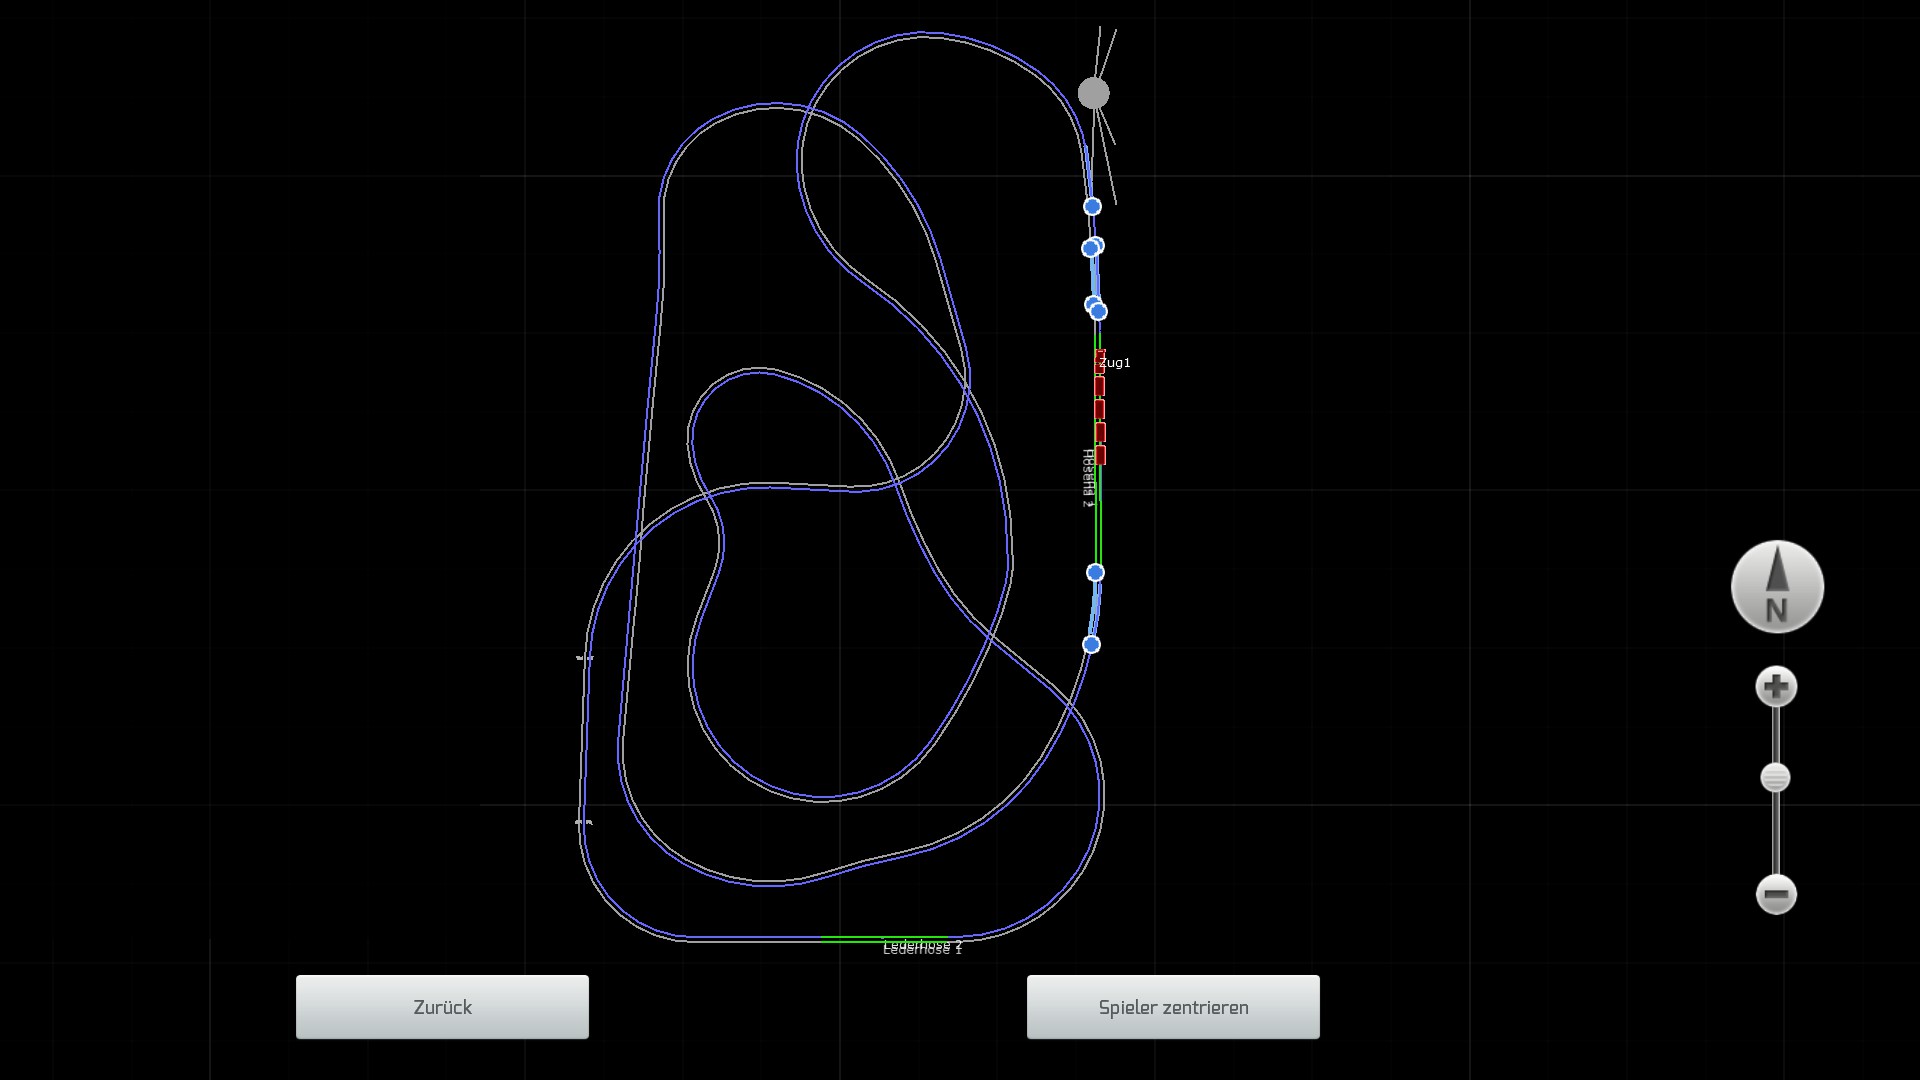Click the rotated Hosena station label

pyautogui.click(x=1088, y=478)
